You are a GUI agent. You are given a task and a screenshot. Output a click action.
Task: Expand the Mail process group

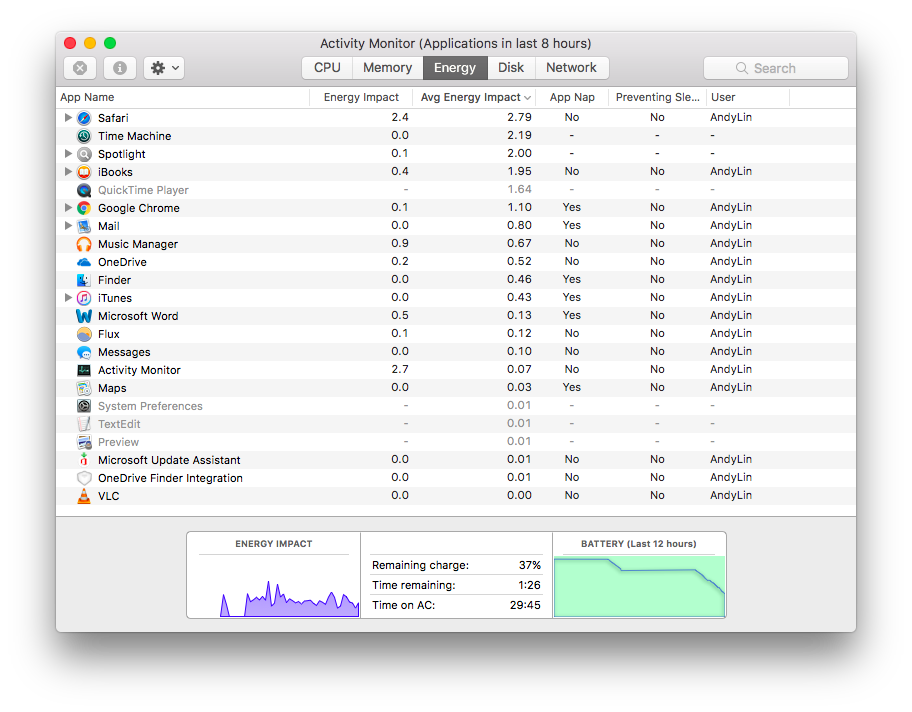click(x=68, y=226)
